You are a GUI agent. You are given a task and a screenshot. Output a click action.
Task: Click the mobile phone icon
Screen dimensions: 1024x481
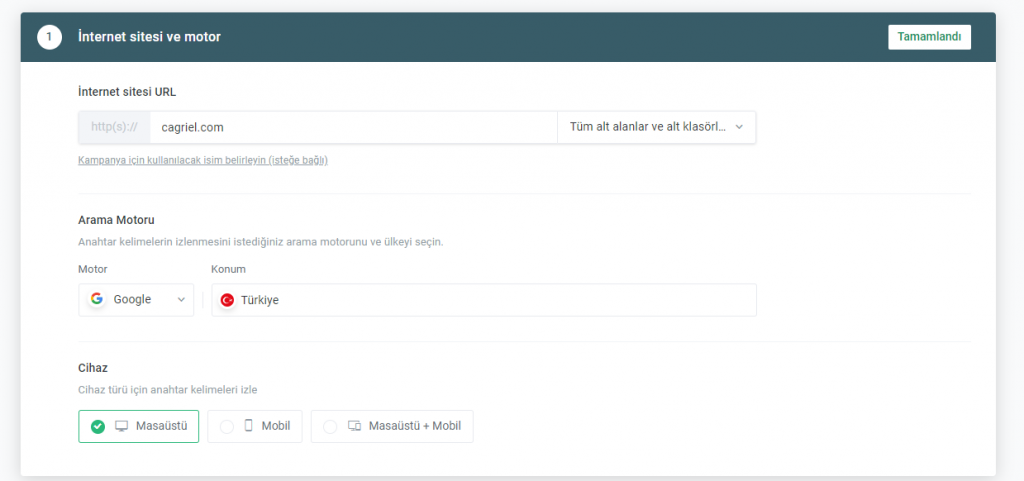tap(248, 426)
